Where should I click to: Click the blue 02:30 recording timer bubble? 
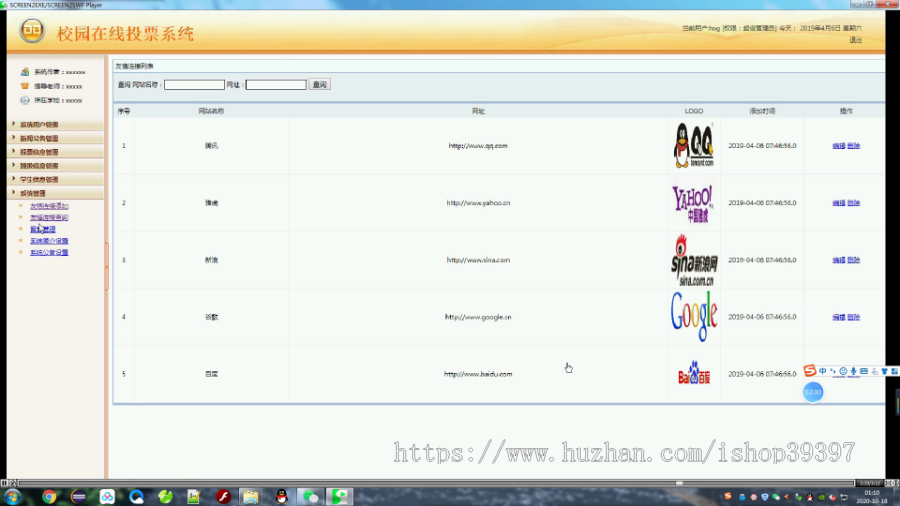[813, 392]
